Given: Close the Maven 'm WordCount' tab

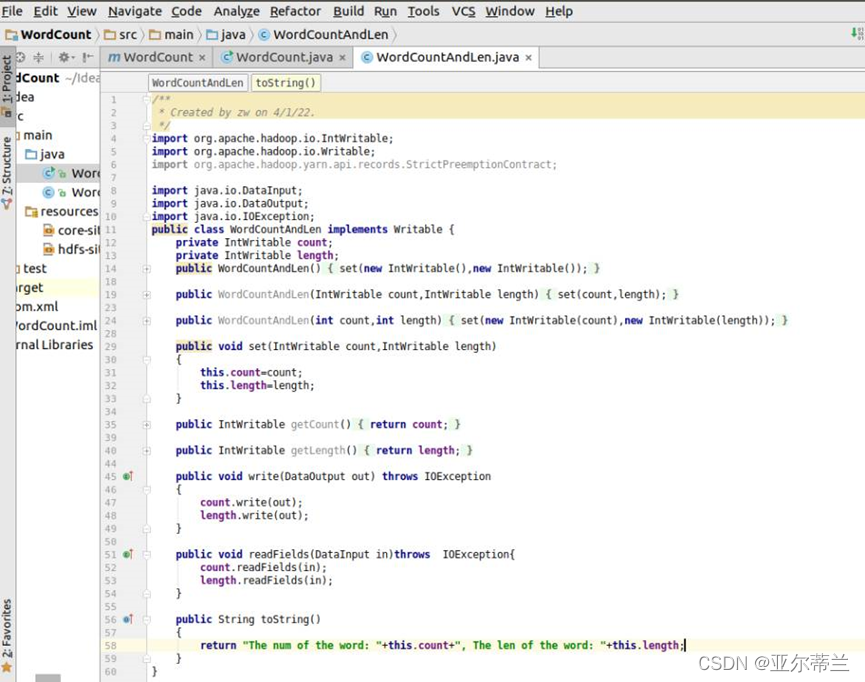Looking at the screenshot, I should pos(202,57).
